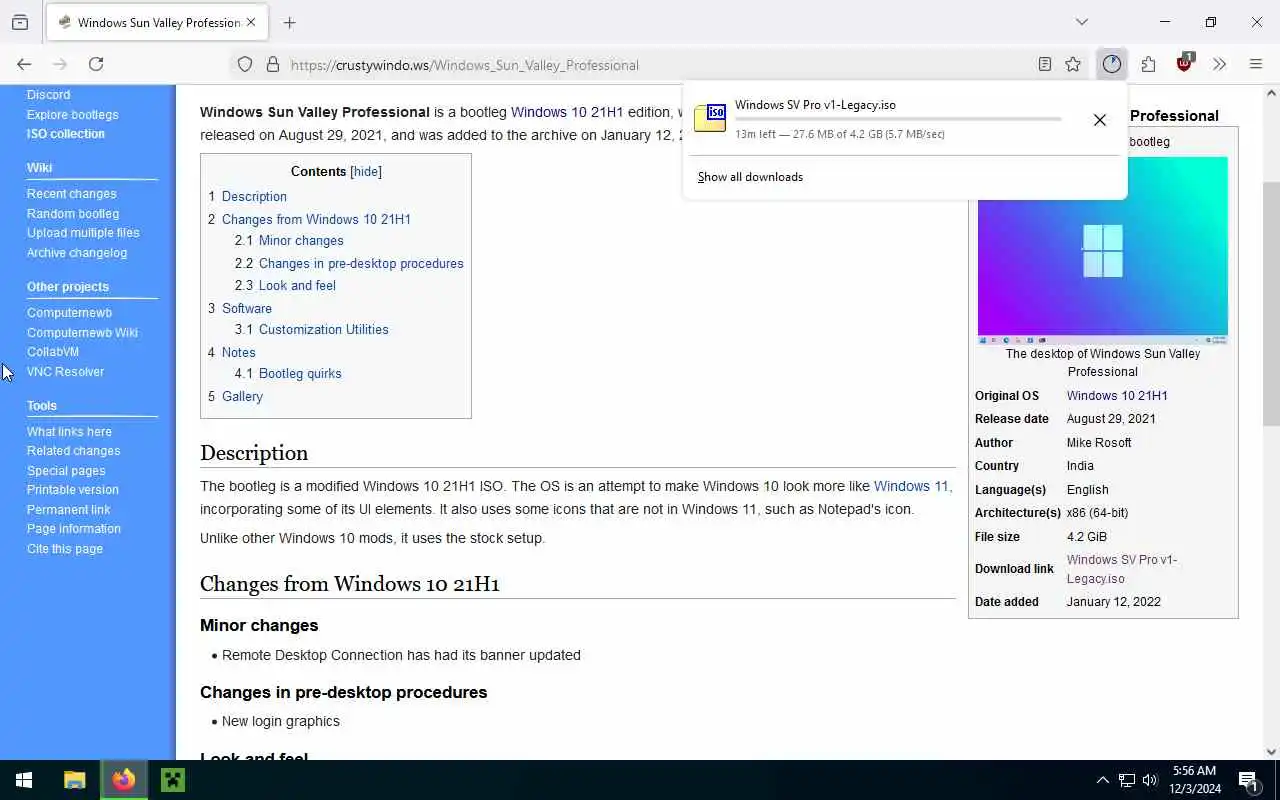This screenshot has width=1280, height=800.
Task: Close the Windows Sun Valley Professional tab
Action: [251, 22]
